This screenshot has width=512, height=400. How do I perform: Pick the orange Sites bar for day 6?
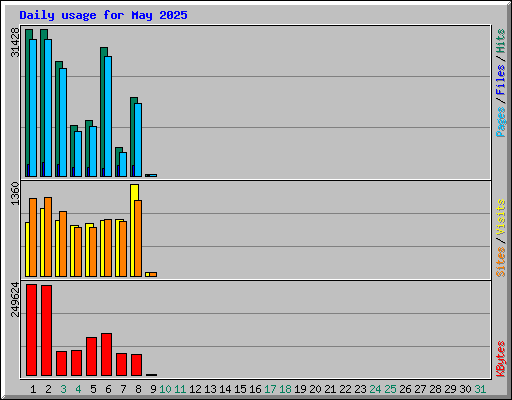(108, 248)
